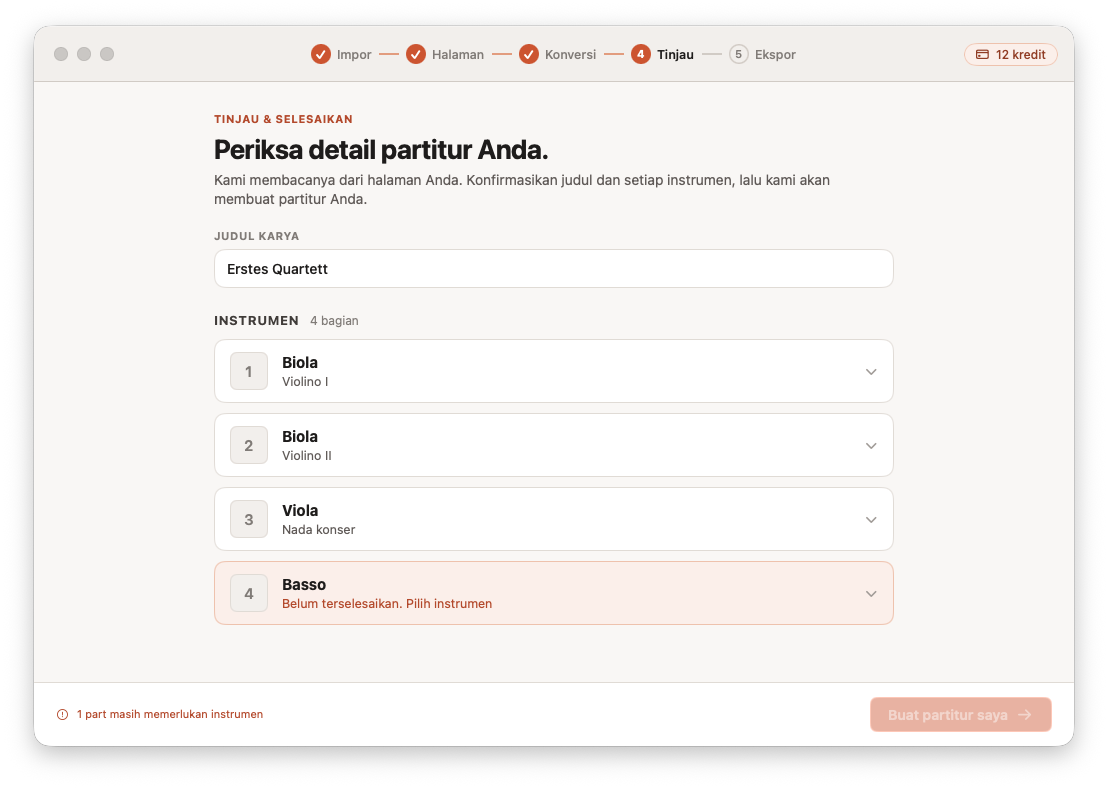Click the Buat partitur saya button
This screenshot has height=788, width=1108.
point(960,715)
